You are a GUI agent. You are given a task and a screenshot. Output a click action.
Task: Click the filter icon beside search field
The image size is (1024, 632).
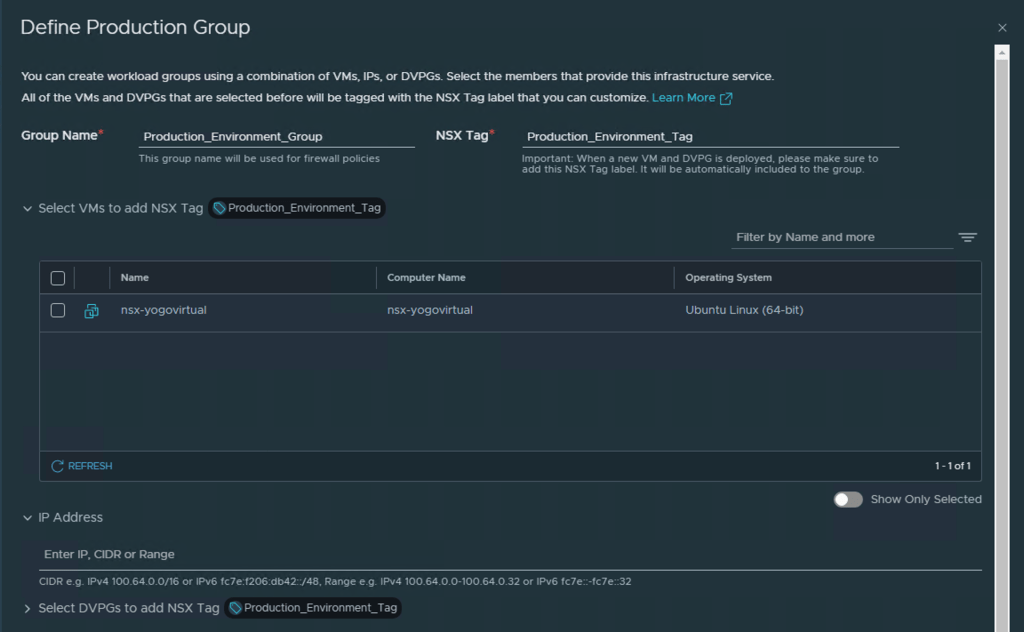967,238
